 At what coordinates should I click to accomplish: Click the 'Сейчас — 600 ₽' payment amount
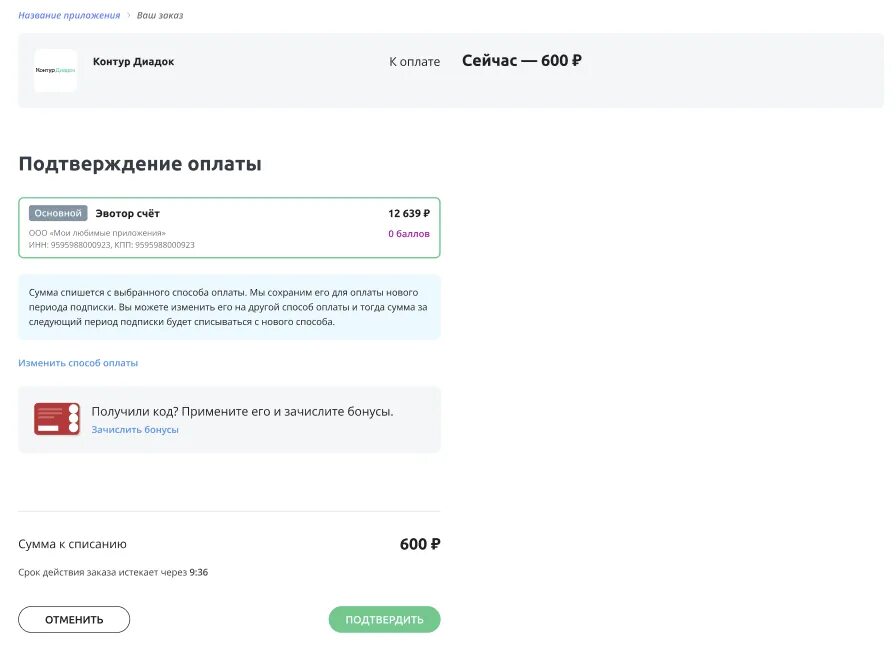click(521, 61)
